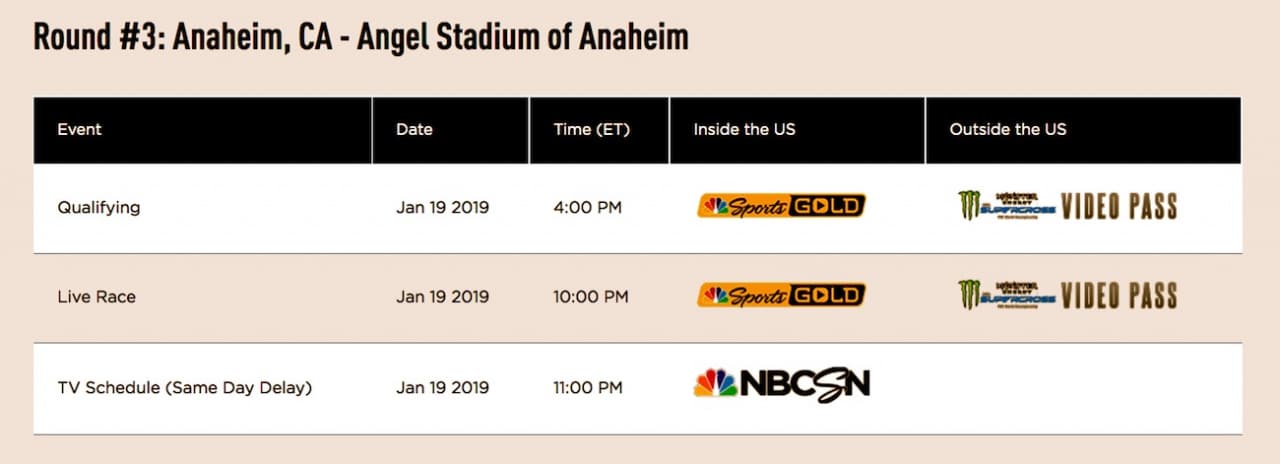Select the Event column header
Viewport: 1280px width, 464px height.
(x=80, y=129)
